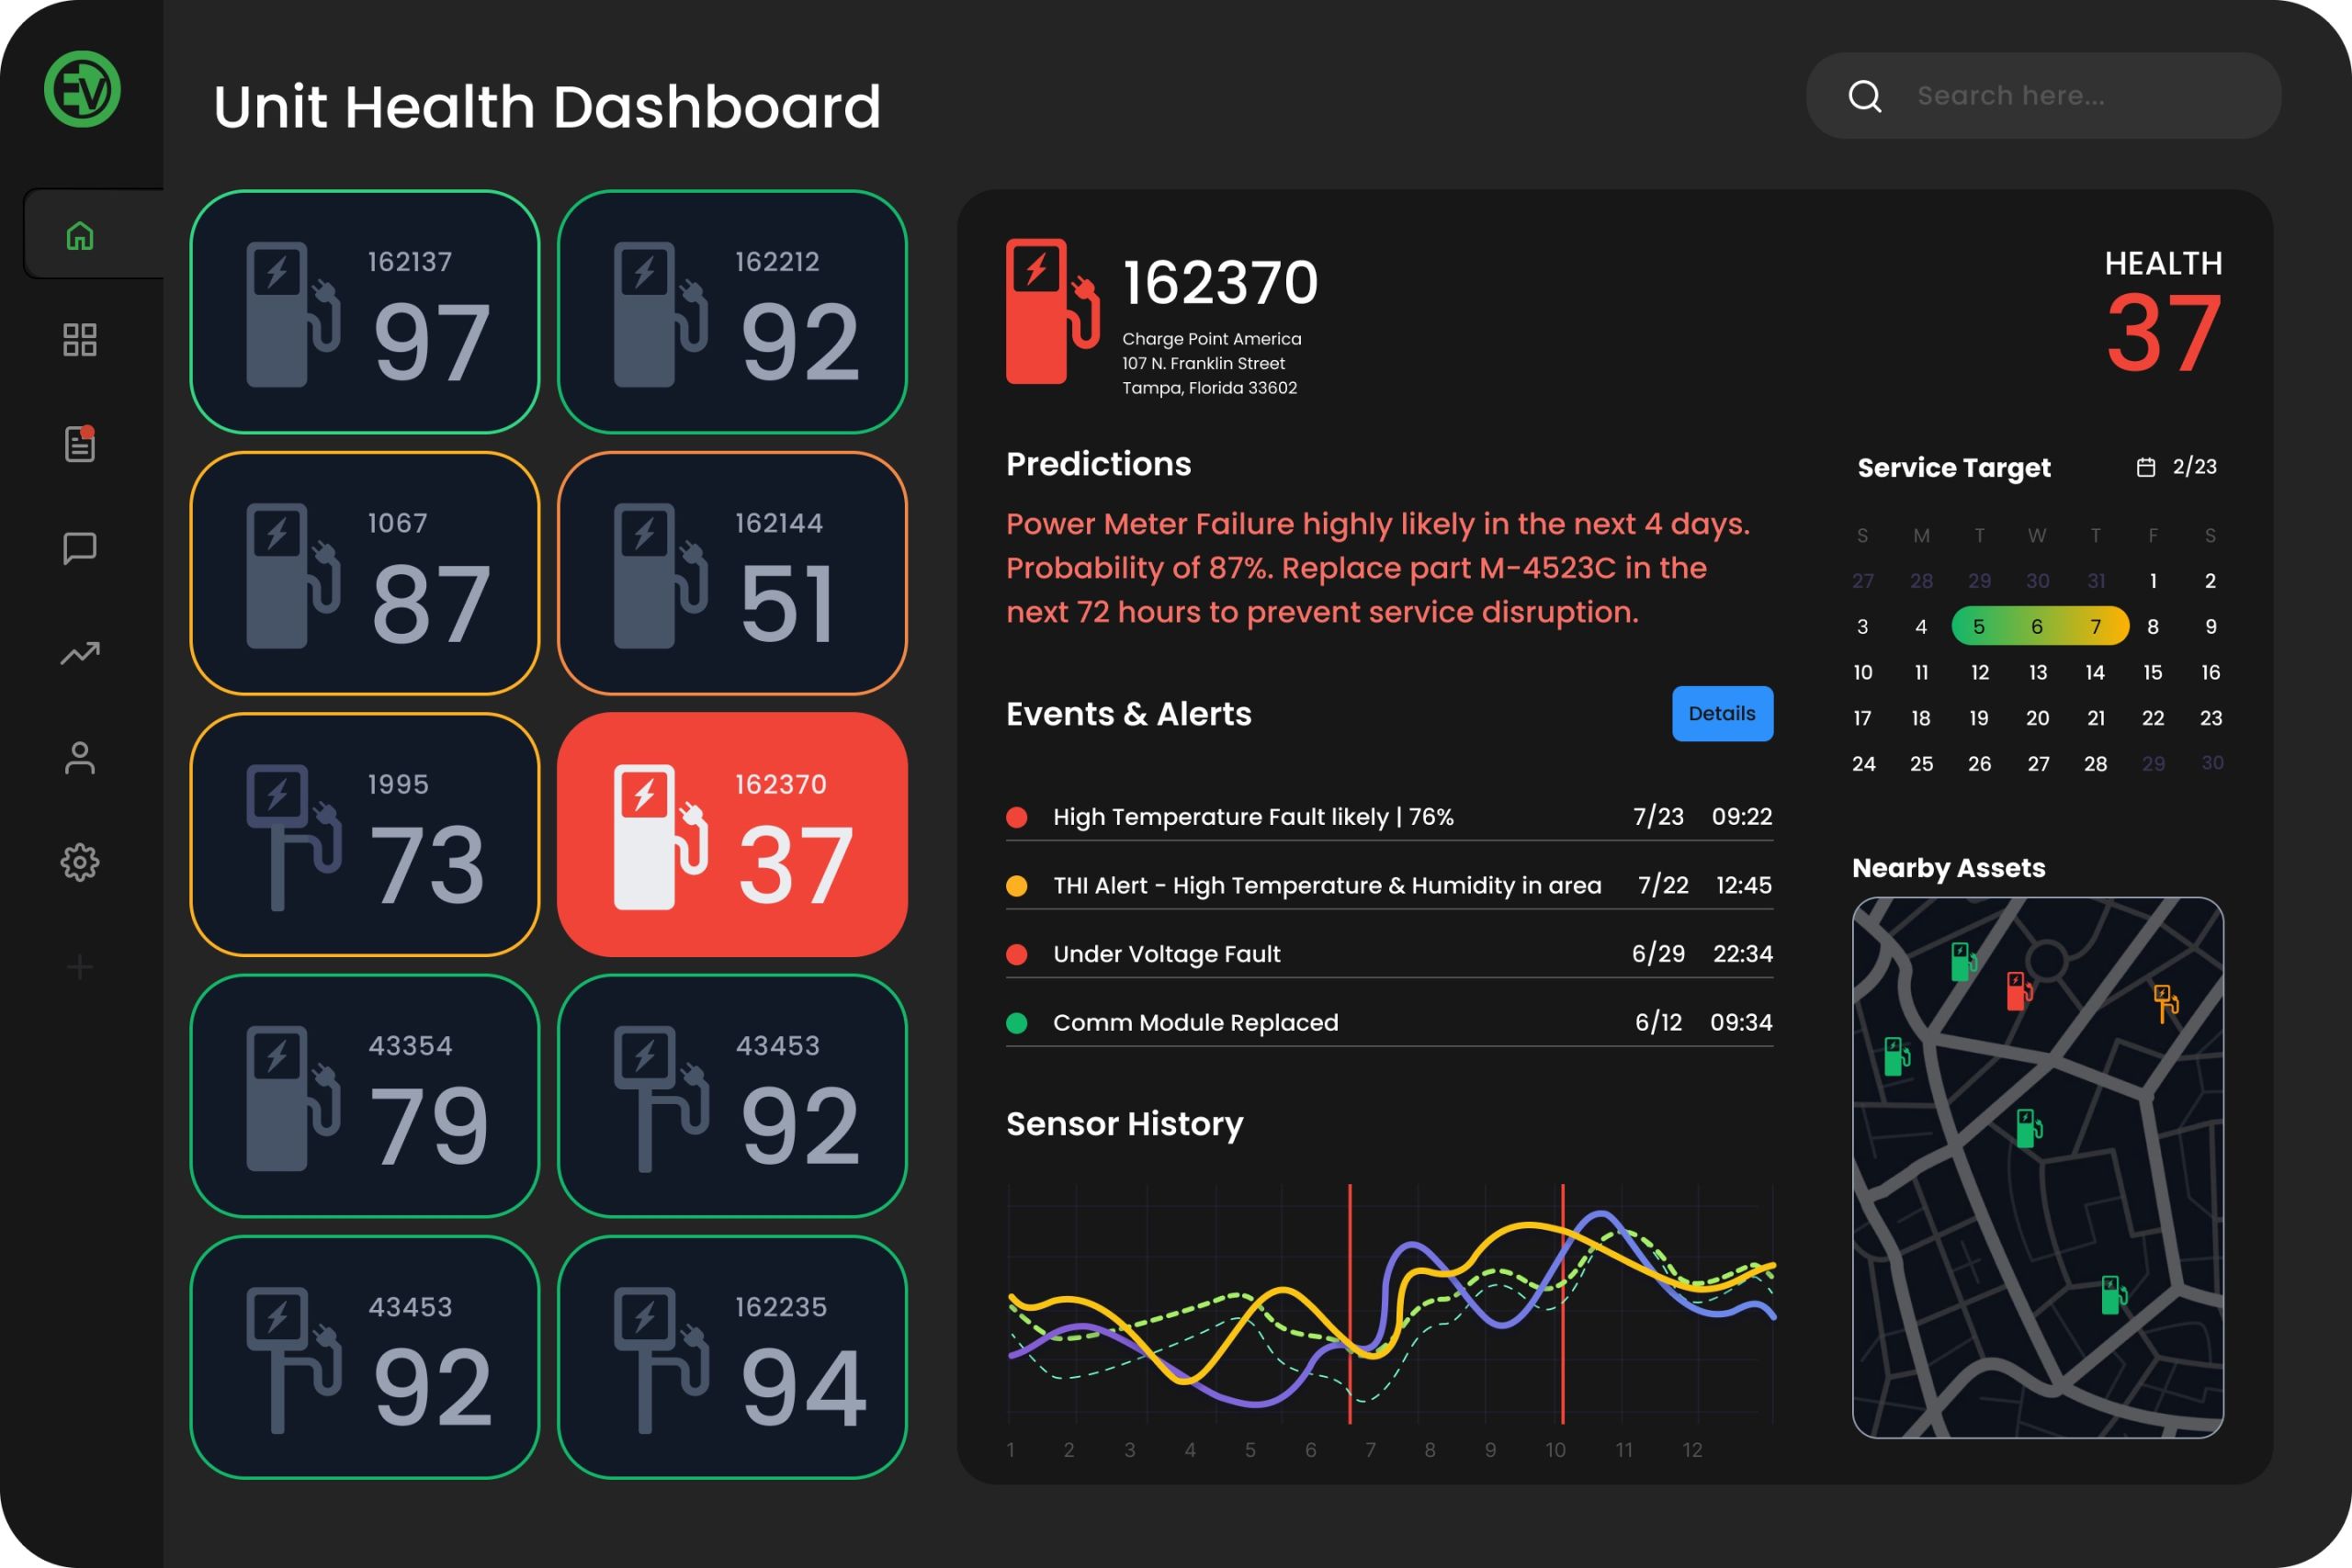Open the chat messages sidebar icon
This screenshot has width=2352, height=1568.
pyautogui.click(x=80, y=548)
